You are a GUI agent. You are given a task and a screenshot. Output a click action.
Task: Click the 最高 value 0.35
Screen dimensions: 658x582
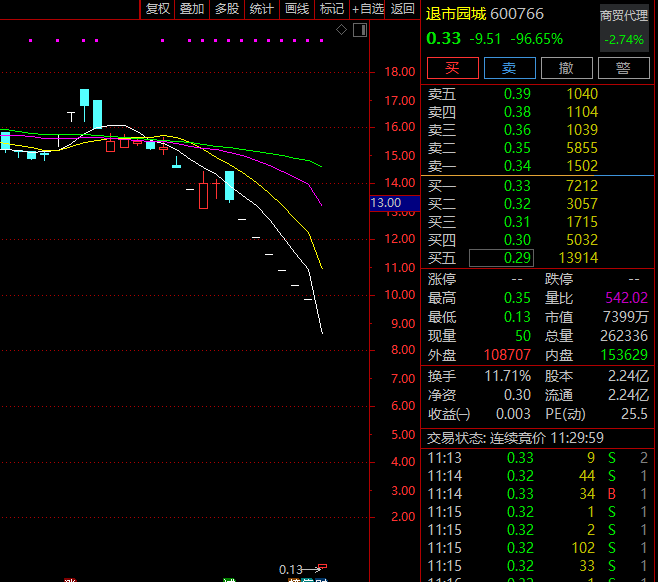point(517,298)
